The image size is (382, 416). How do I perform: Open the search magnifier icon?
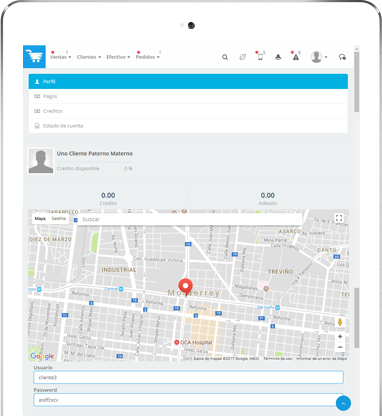225,57
